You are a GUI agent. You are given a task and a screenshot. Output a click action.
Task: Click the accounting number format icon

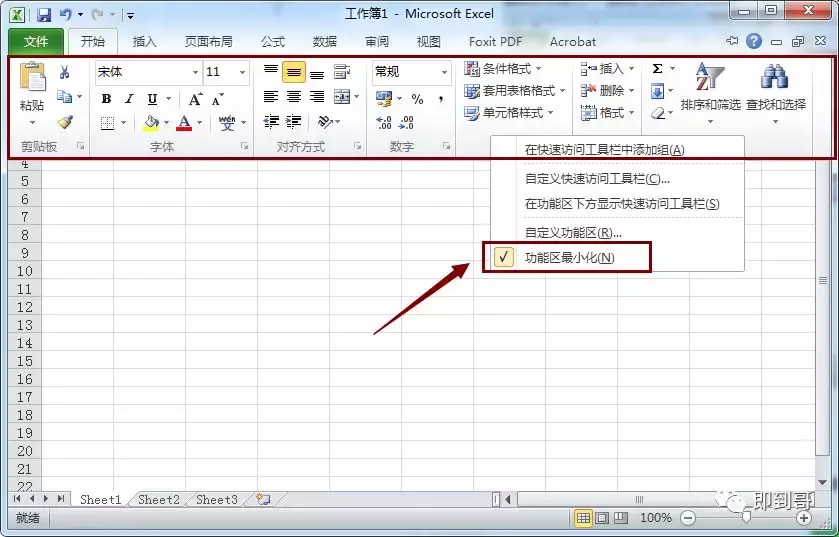point(384,98)
